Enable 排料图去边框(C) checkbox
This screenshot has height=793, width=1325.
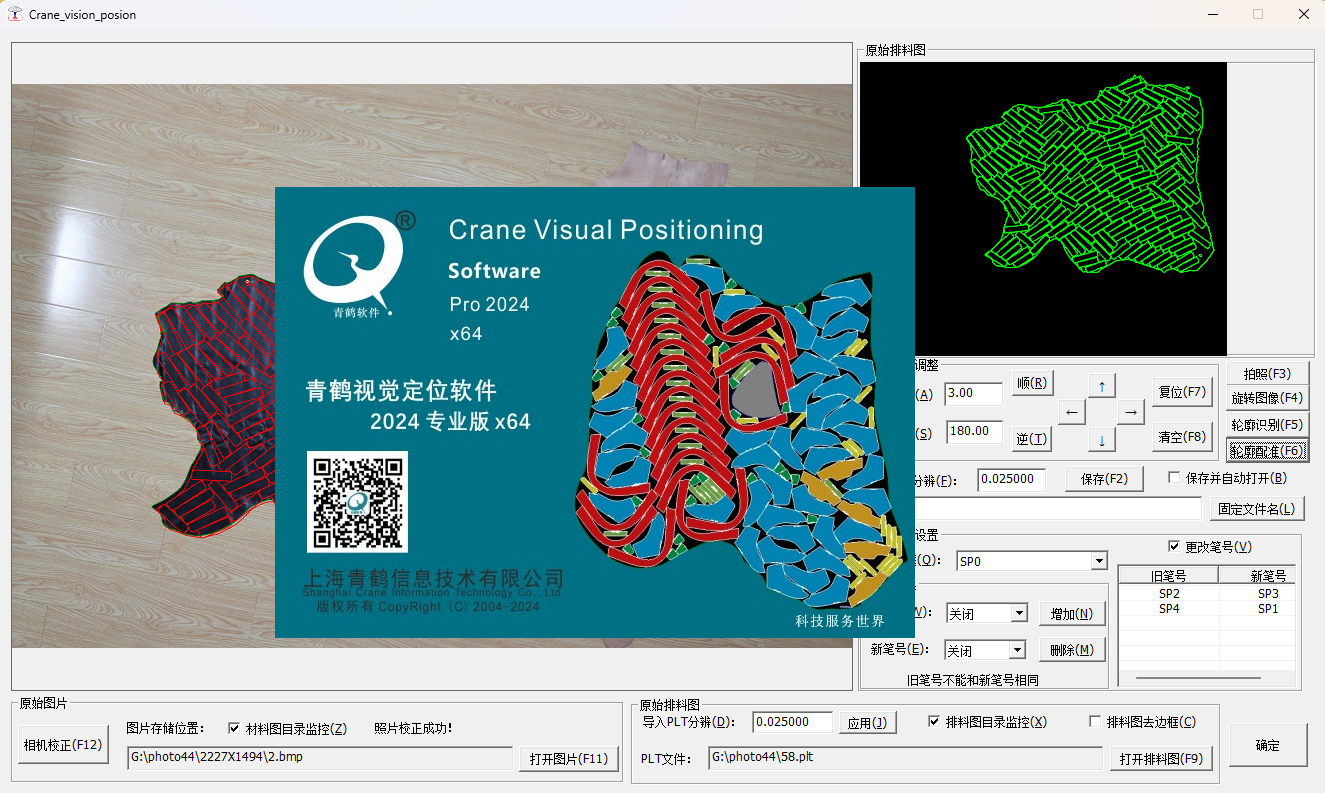1095,722
